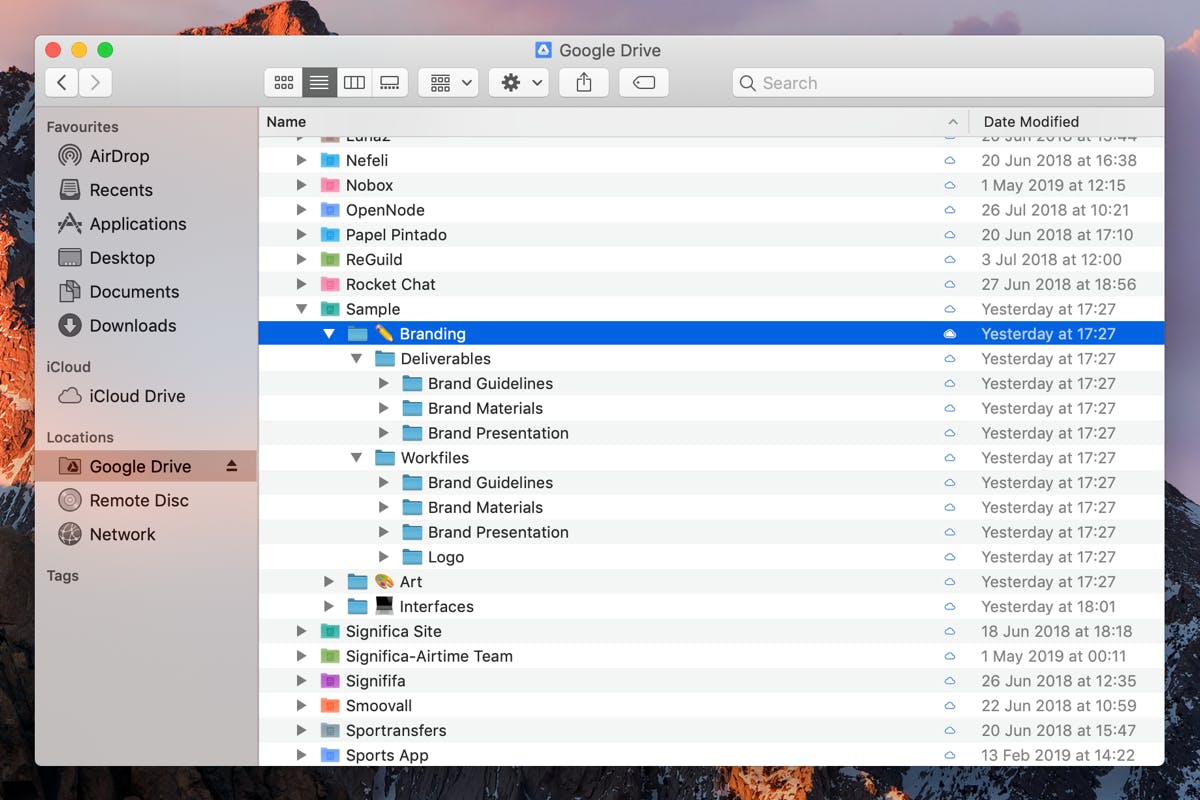Open the gear action menu
The image size is (1200, 800).
(x=519, y=82)
